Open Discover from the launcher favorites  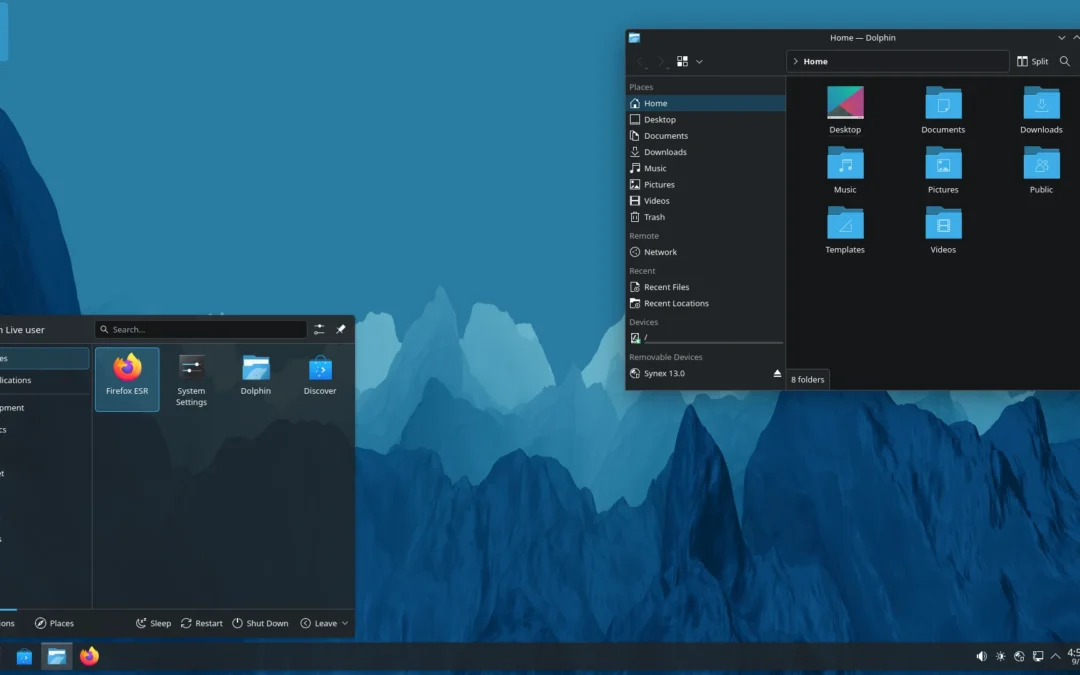(320, 377)
